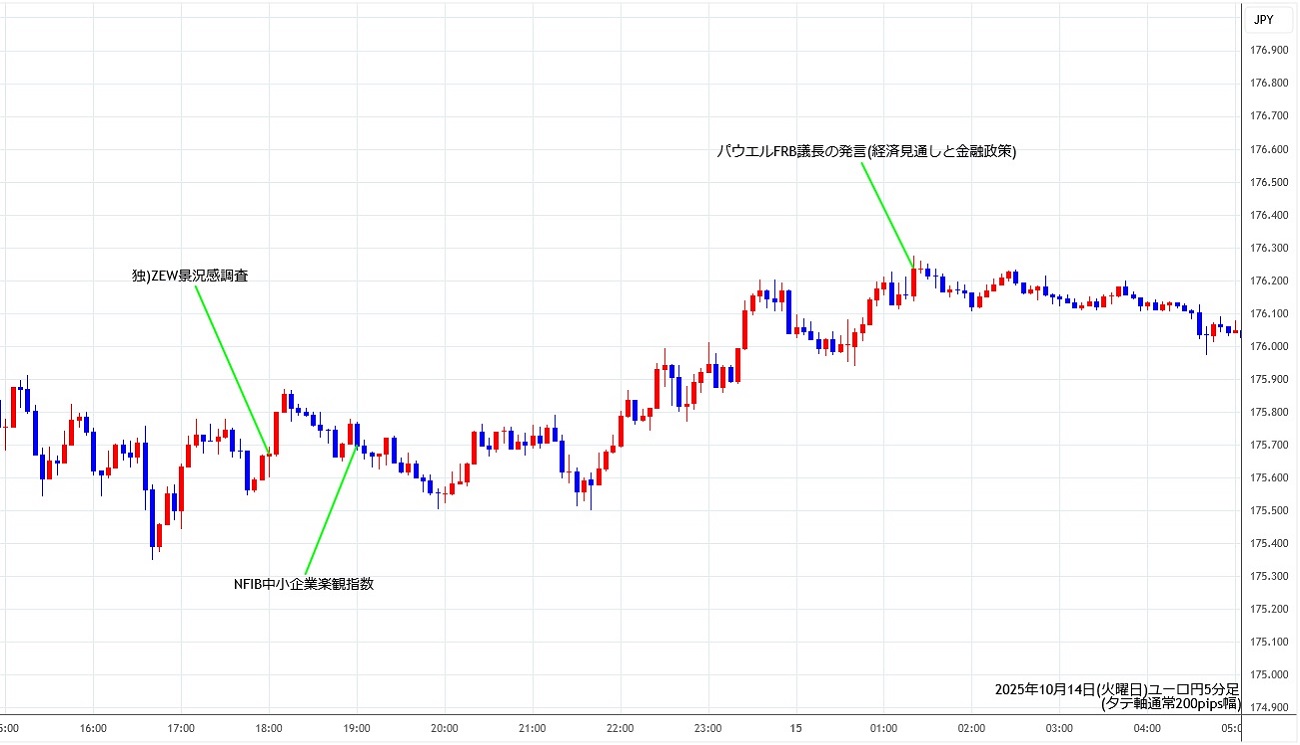Select the パウエルFRB議長の発言 annotation label
The width and height of the screenshot is (1300, 745).
[866, 151]
